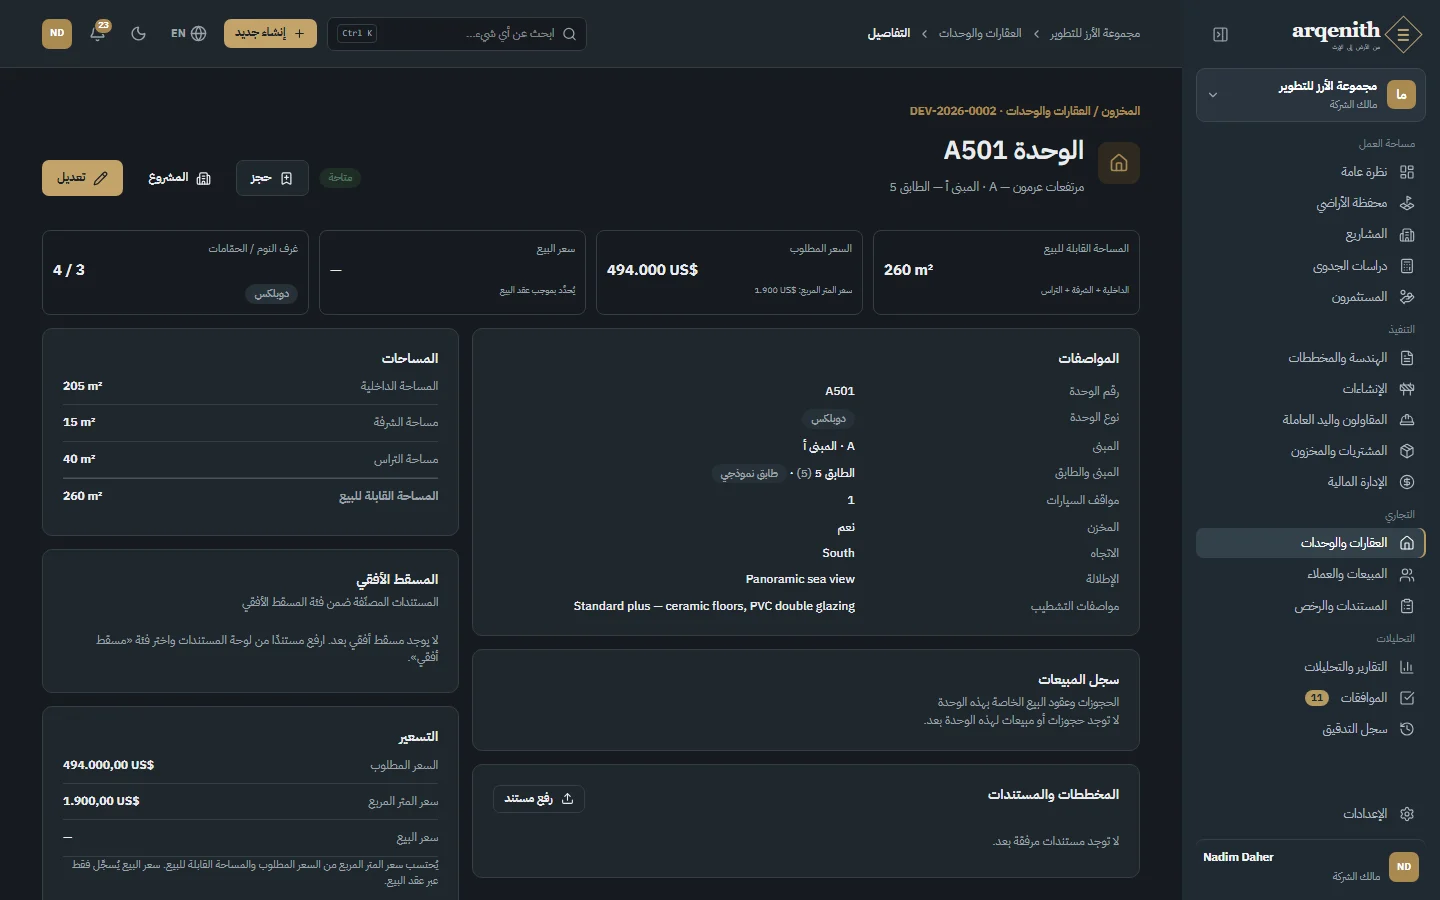Screen dimensions: 1440x900
Task: Open دراسات الجدوى feasibility studies icon
Action: 1407,266
